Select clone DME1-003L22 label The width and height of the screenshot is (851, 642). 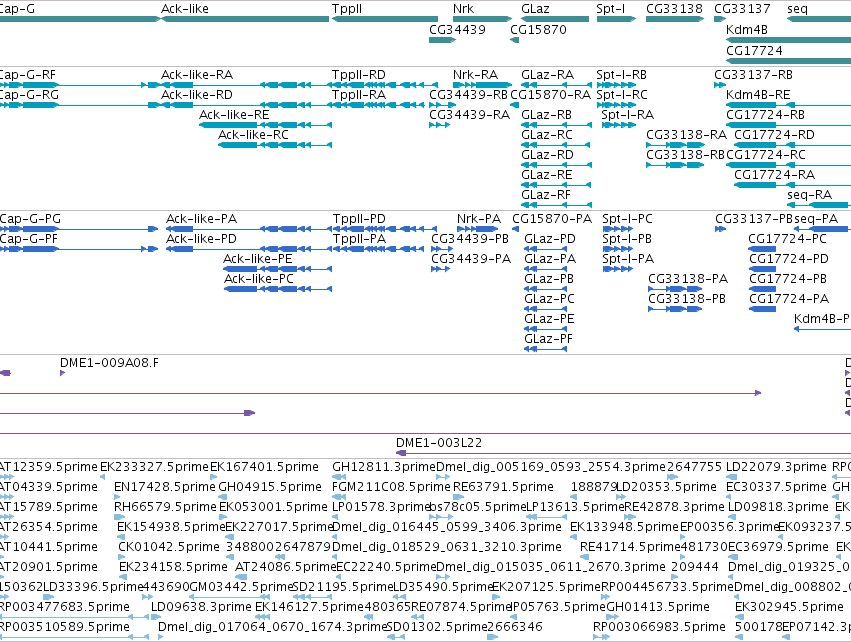tap(439, 443)
